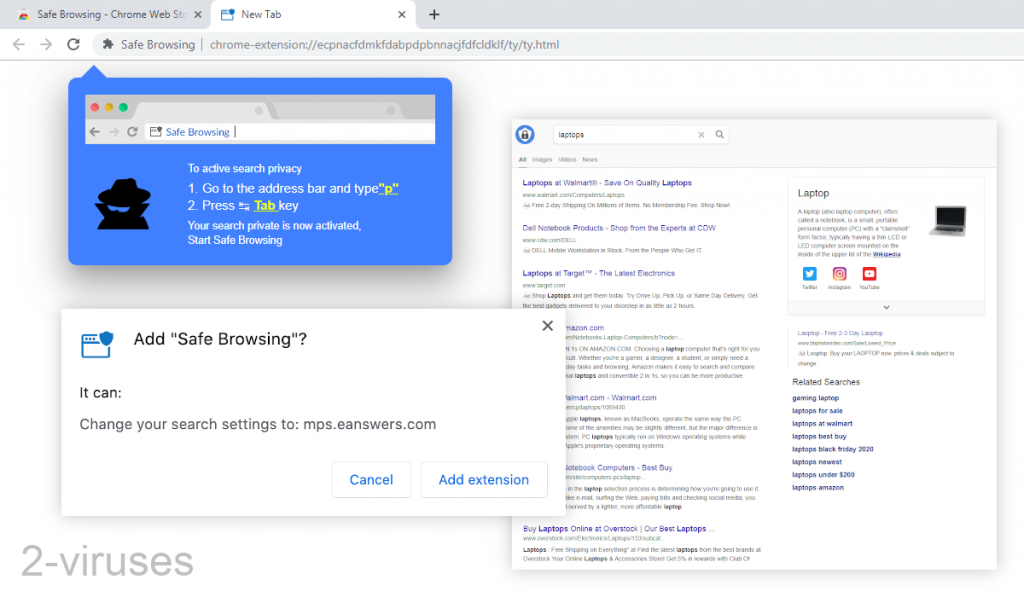Image resolution: width=1024 pixels, height=597 pixels.
Task: Expand the knowledge panel with the down chevron
Action: [885, 307]
